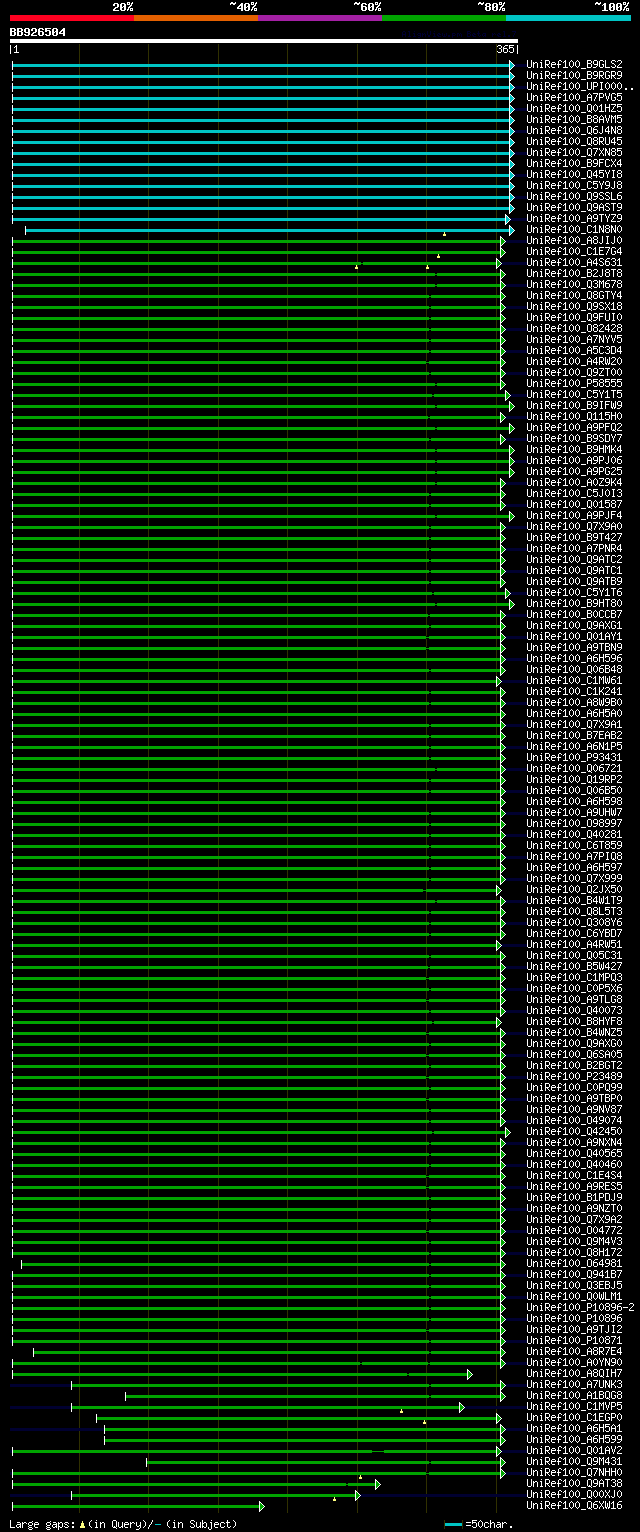This screenshot has height=1532, width=640.
Task: Select label UniRef100_P23489
Action: [574, 1076]
